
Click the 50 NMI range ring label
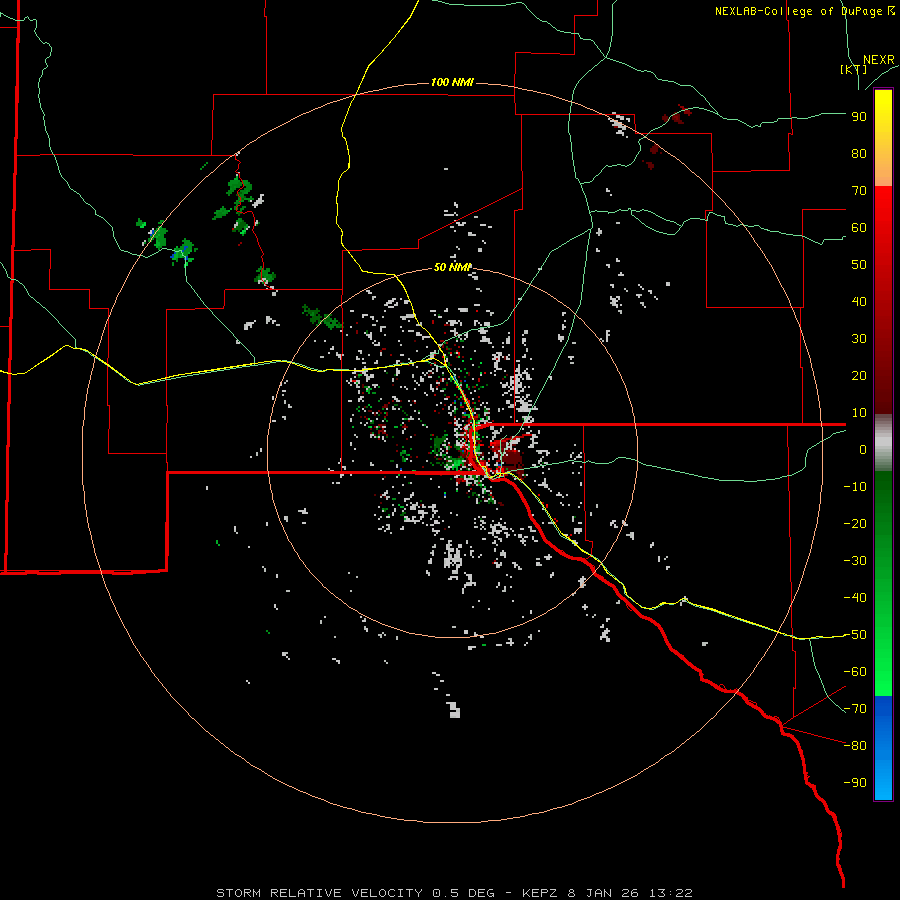click(452, 267)
